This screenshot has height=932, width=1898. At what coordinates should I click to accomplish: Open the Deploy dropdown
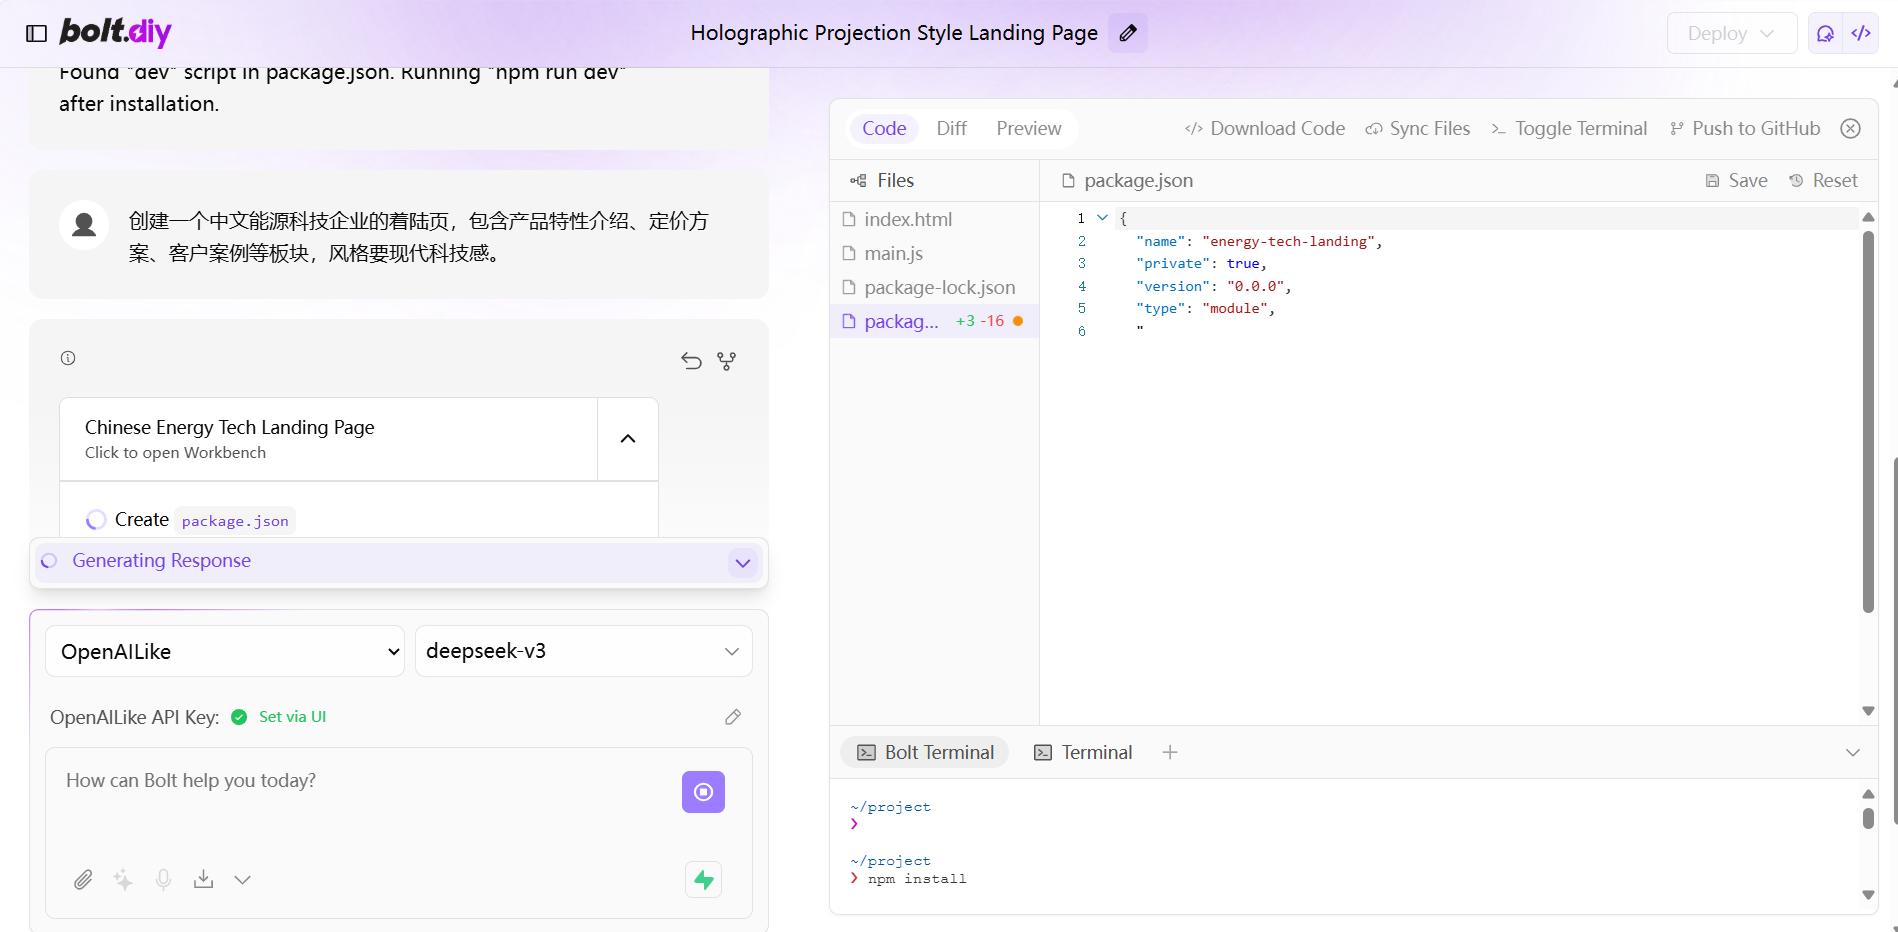pos(1731,33)
